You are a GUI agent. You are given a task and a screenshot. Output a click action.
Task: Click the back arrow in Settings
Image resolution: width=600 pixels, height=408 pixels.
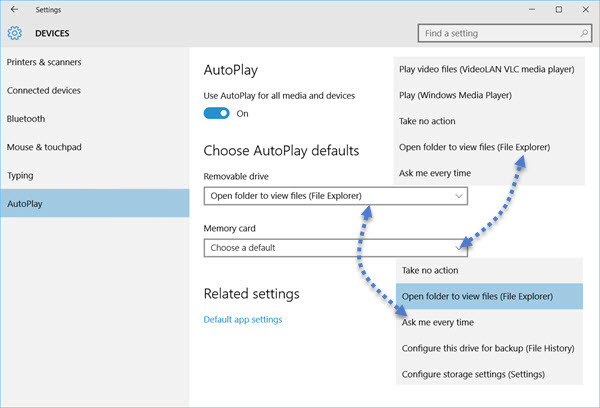pyautogui.click(x=15, y=10)
